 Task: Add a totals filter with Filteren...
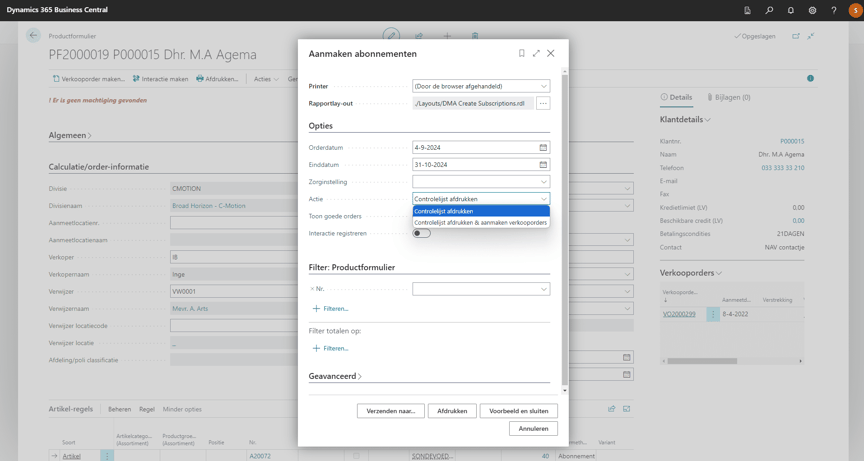pyautogui.click(x=330, y=348)
